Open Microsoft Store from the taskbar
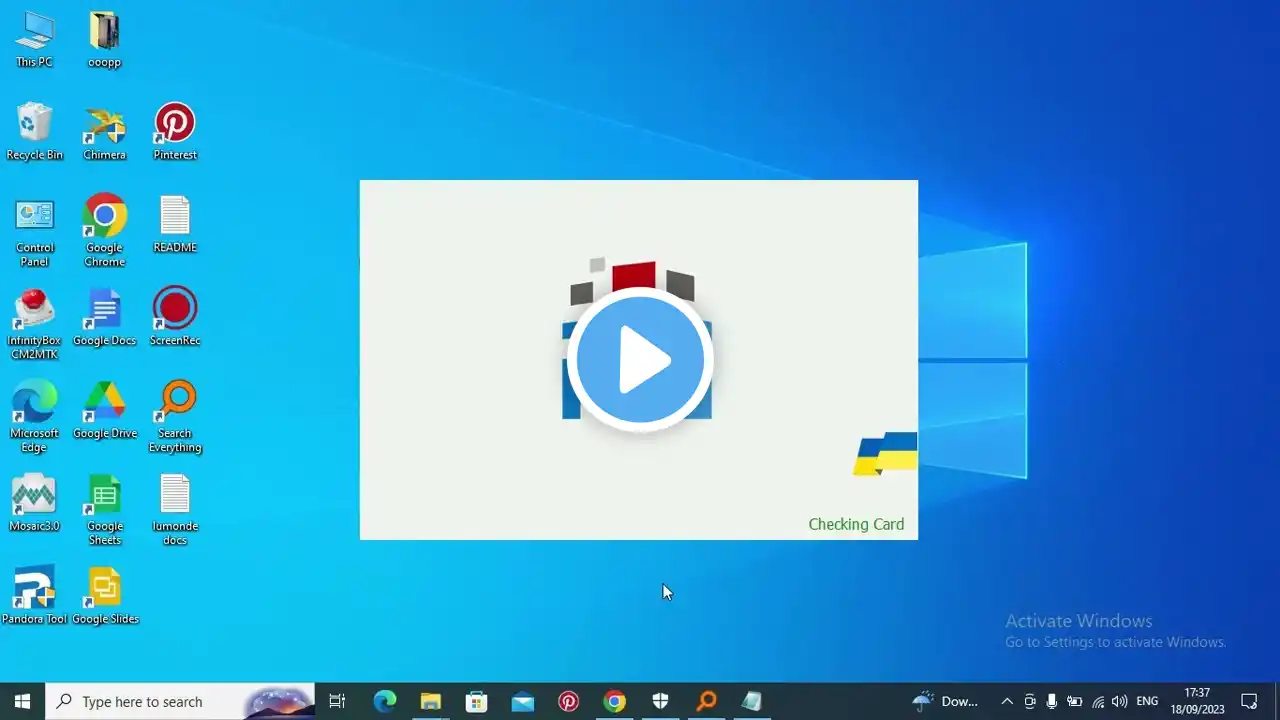The height and width of the screenshot is (720, 1280). 476,701
